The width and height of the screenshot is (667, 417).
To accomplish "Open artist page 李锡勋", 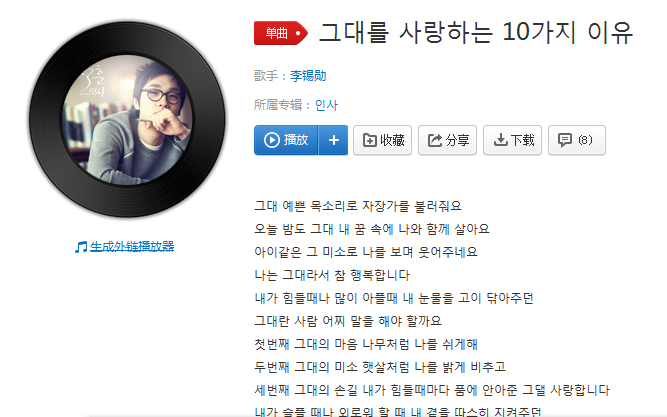I will (x=308, y=76).
